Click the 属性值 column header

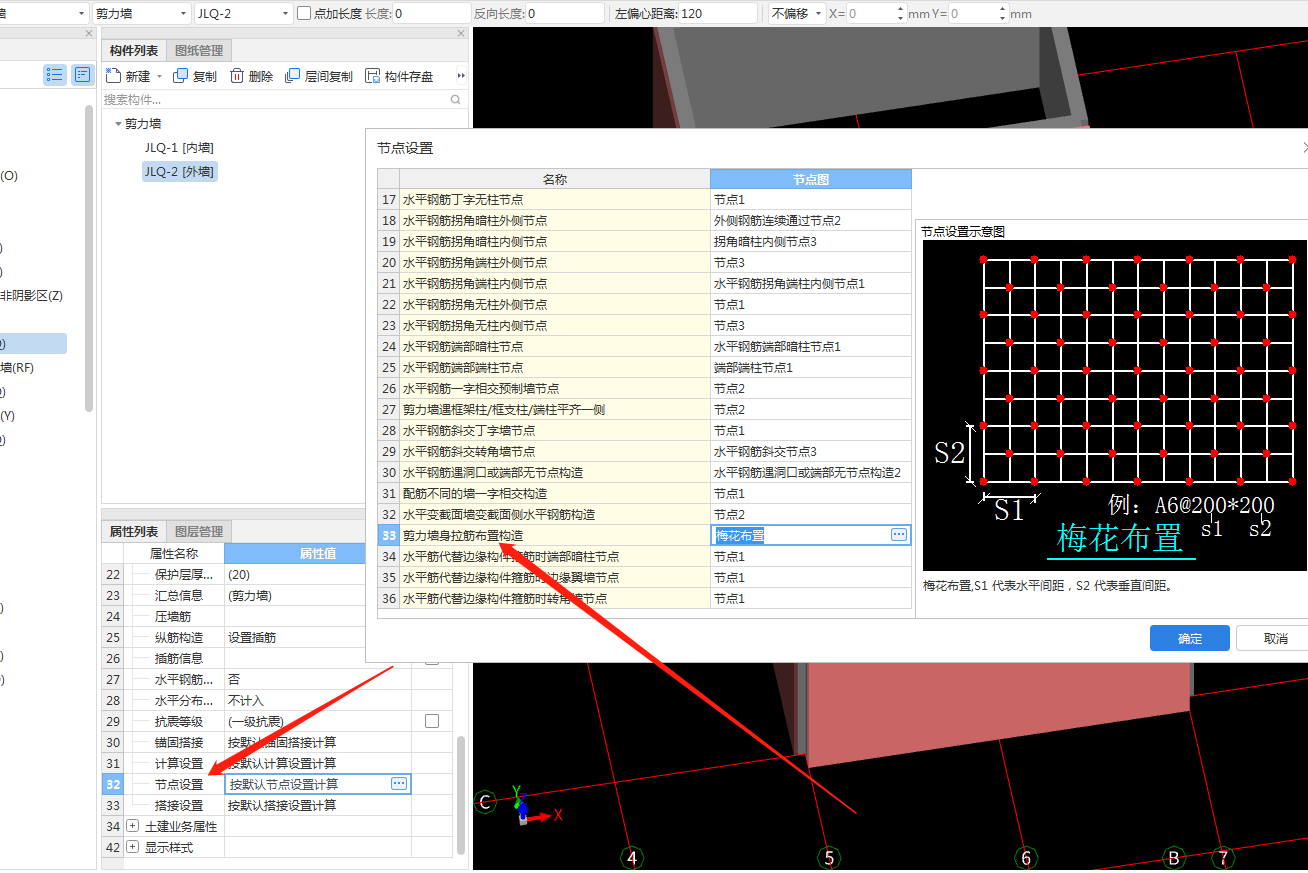318,553
